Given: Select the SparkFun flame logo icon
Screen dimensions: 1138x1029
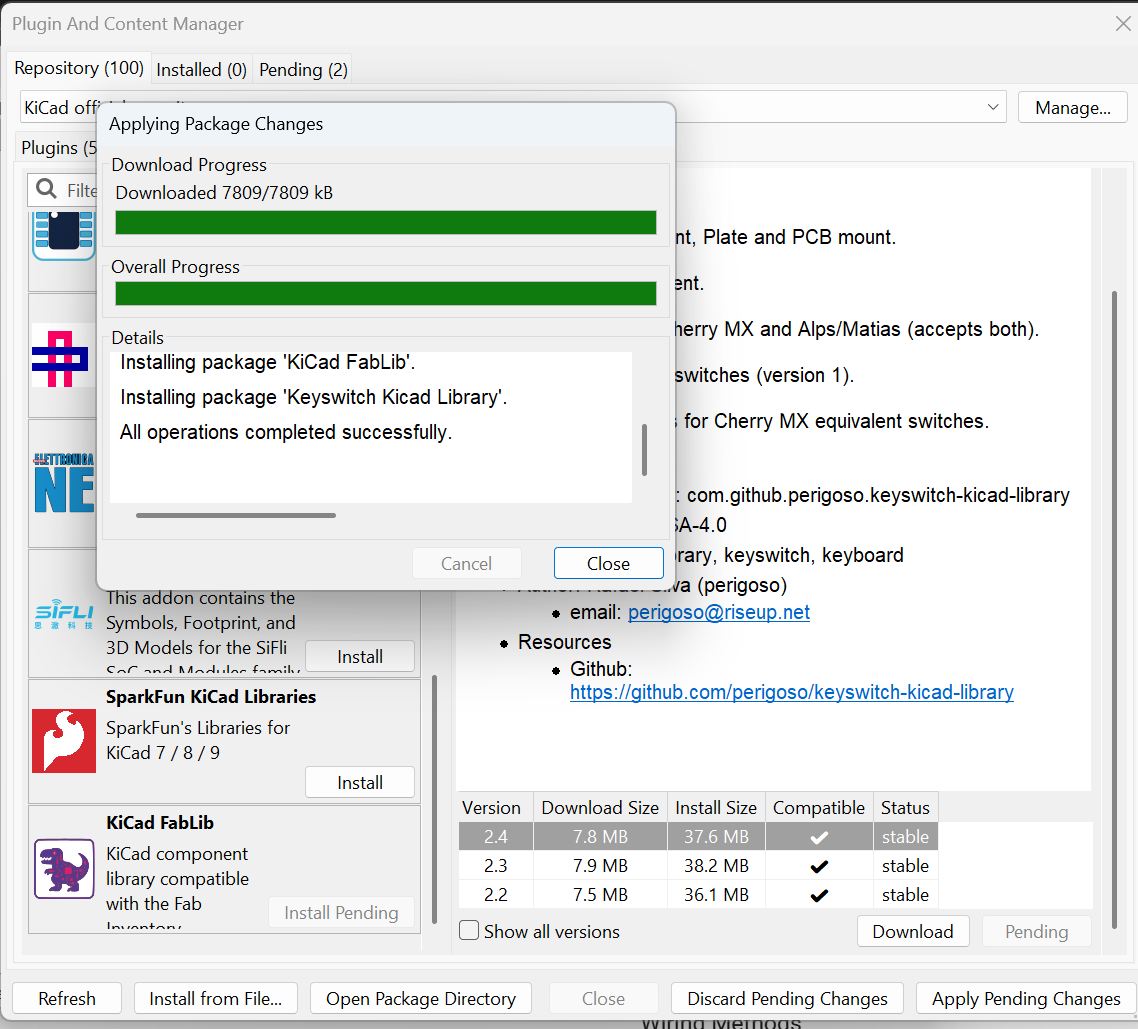Looking at the screenshot, I should click(64, 740).
